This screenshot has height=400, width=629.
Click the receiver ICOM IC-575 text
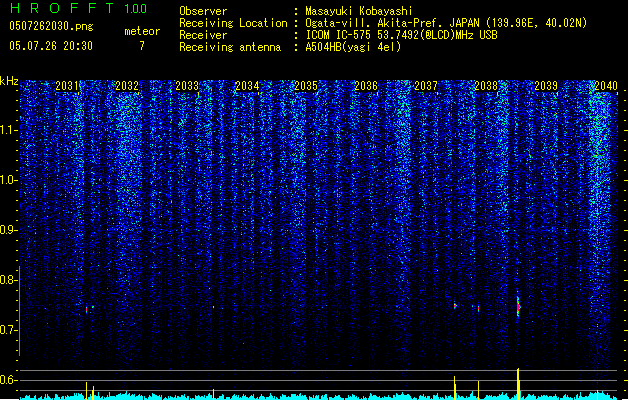(x=401, y=35)
